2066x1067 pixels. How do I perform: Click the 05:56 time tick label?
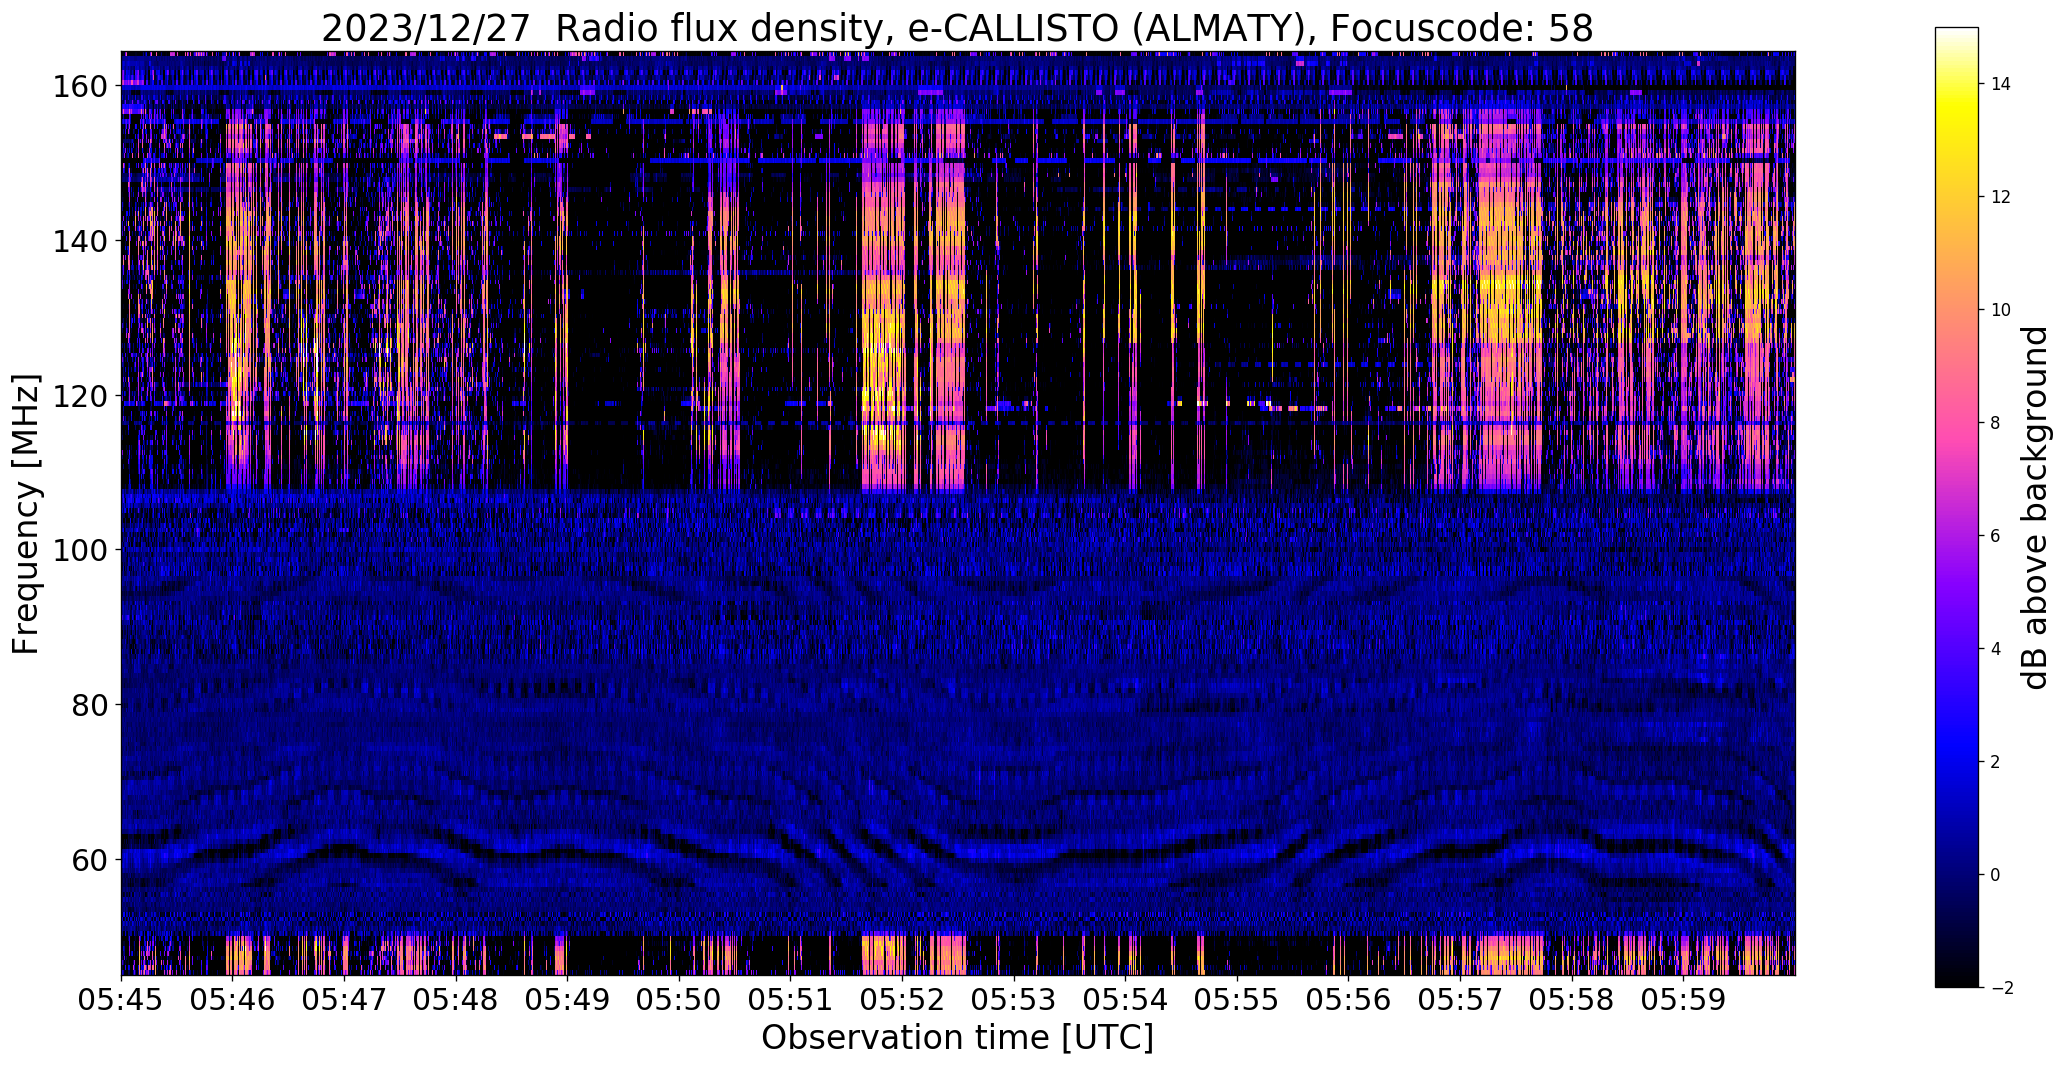pos(1349,1001)
